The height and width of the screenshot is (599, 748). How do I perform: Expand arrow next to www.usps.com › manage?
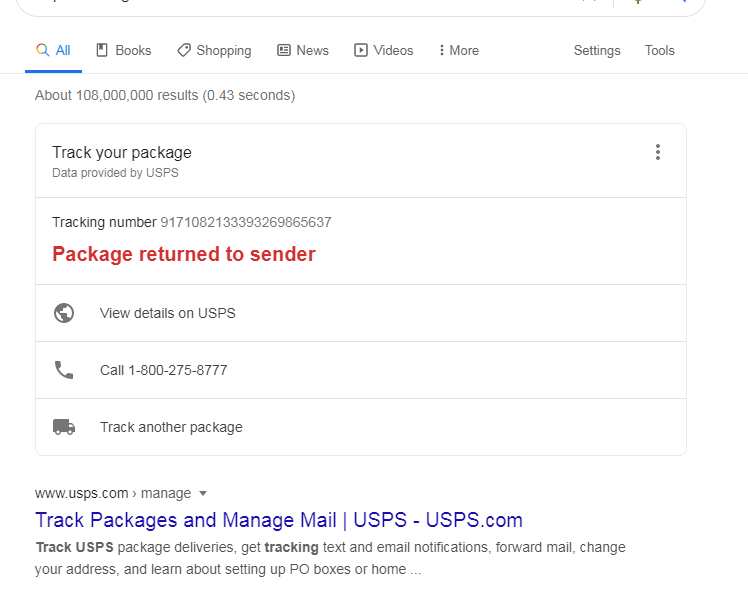[x=203, y=493]
